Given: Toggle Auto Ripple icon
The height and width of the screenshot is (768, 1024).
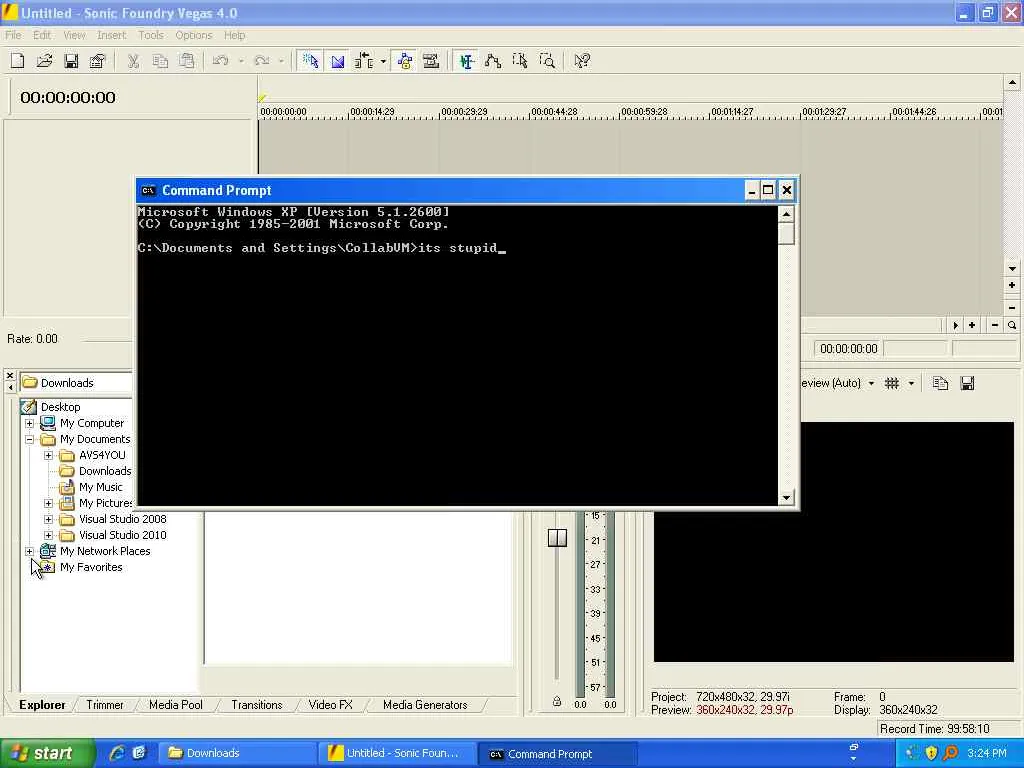Looking at the screenshot, I should point(364,61).
